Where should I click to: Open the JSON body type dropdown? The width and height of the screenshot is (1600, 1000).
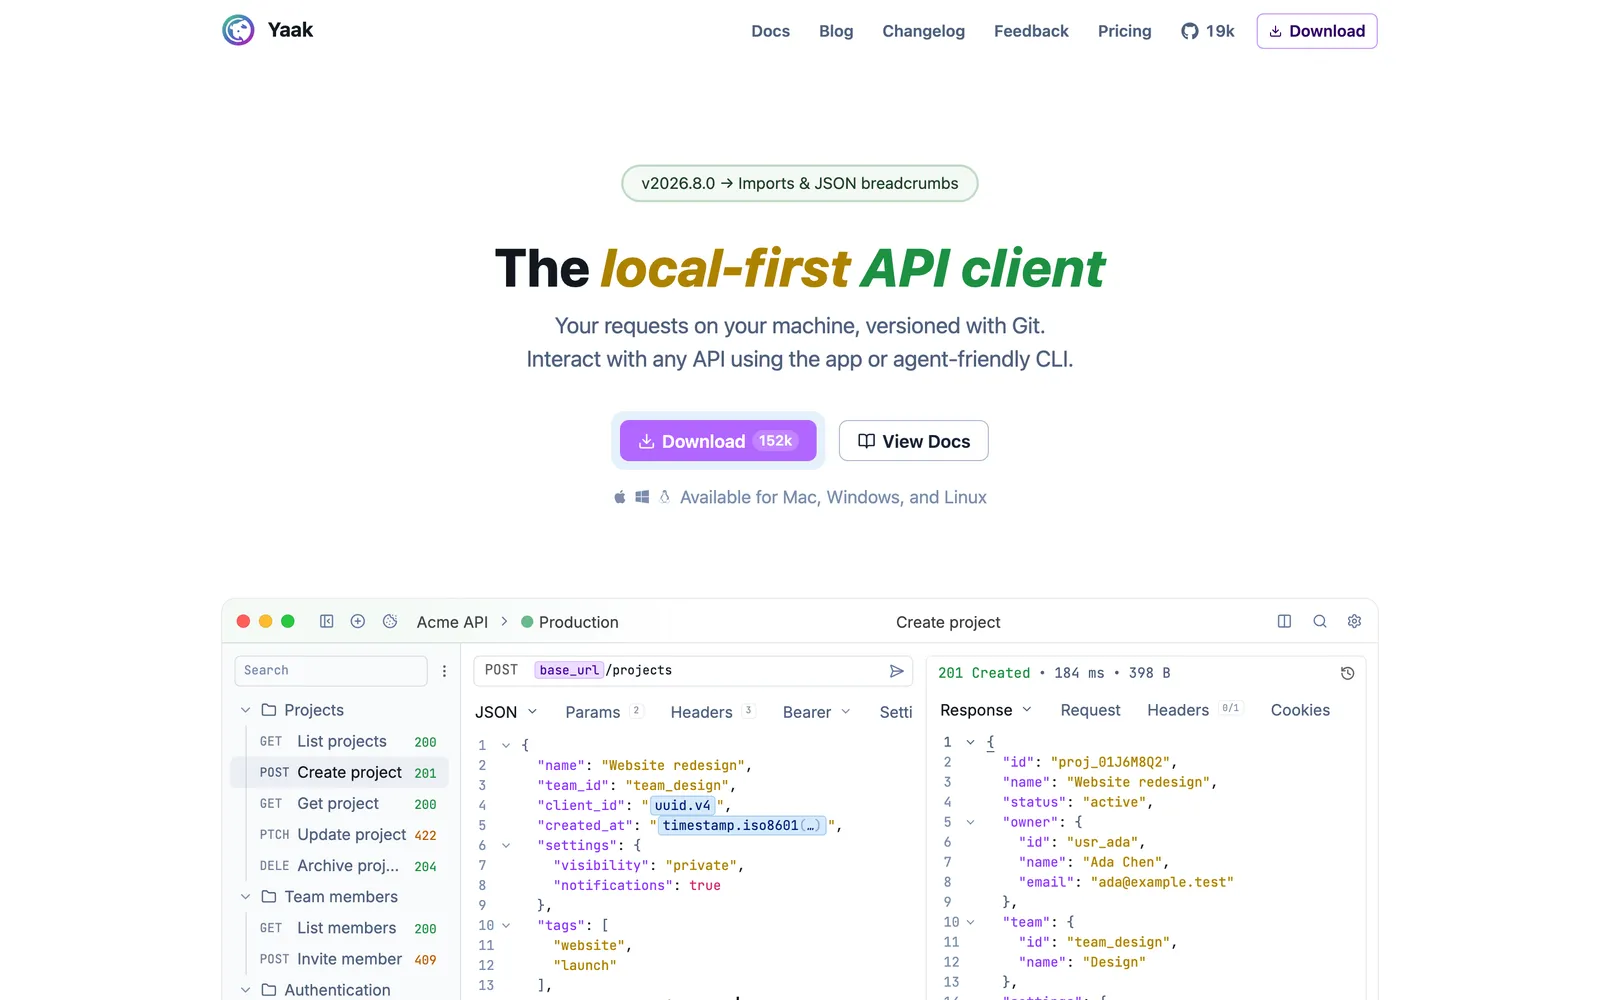coord(506,712)
